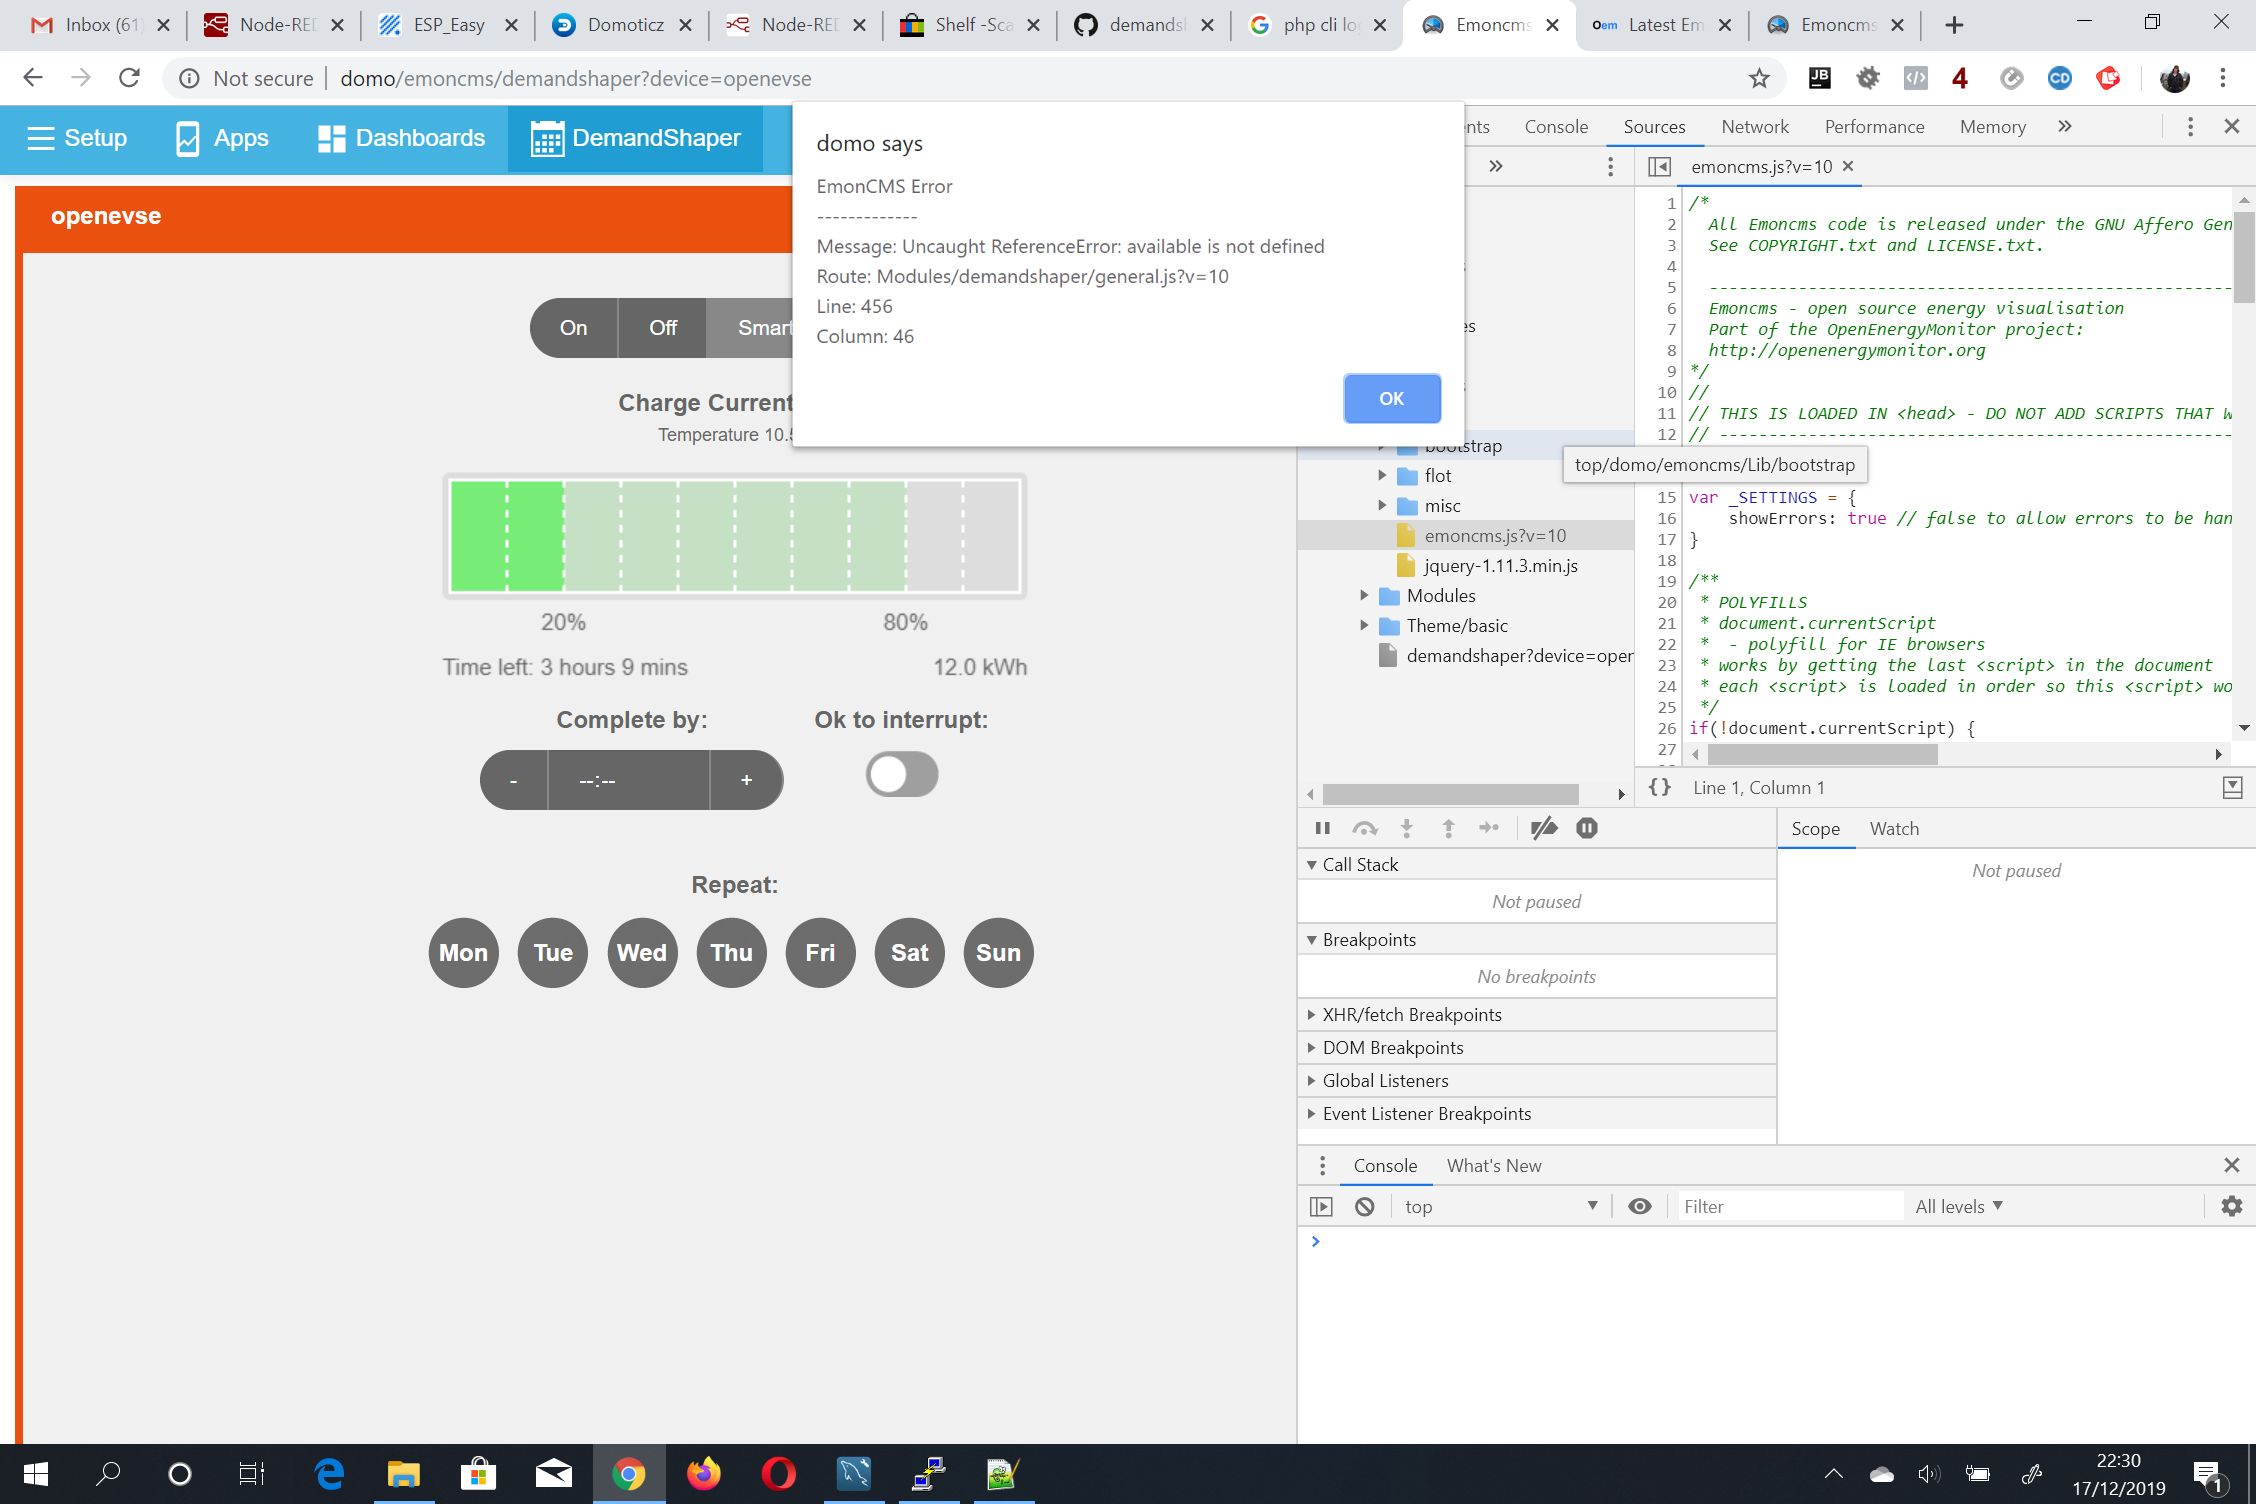Click OK in the domo says dialog
This screenshot has width=2256, height=1504.
pos(1391,398)
